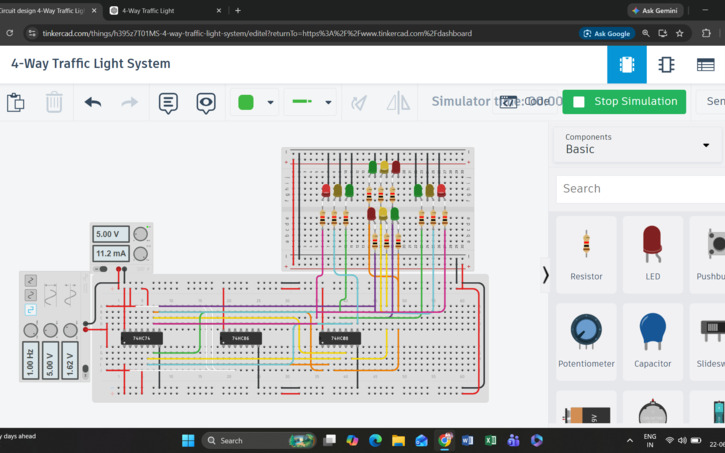Open the wire color dropdown arrow
The width and height of the screenshot is (725, 453).
point(270,102)
